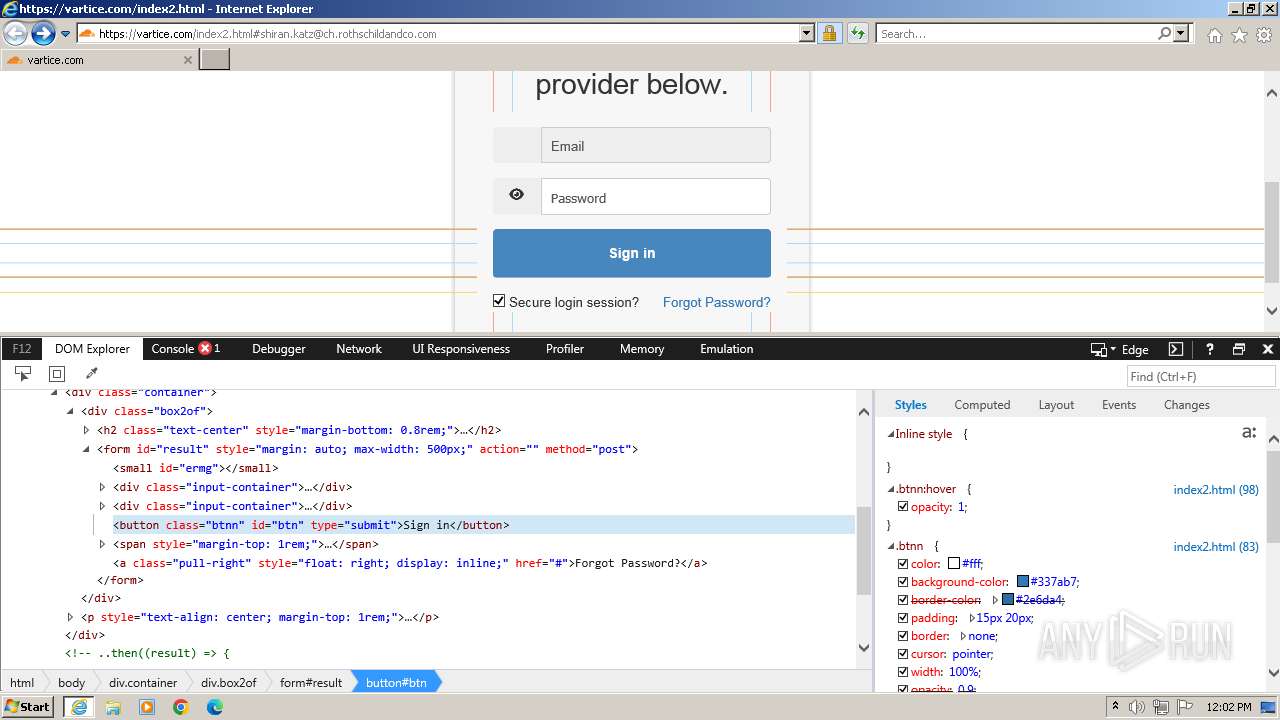
Task: Open the browser emulation device icon dropdown
Action: [x=1102, y=349]
